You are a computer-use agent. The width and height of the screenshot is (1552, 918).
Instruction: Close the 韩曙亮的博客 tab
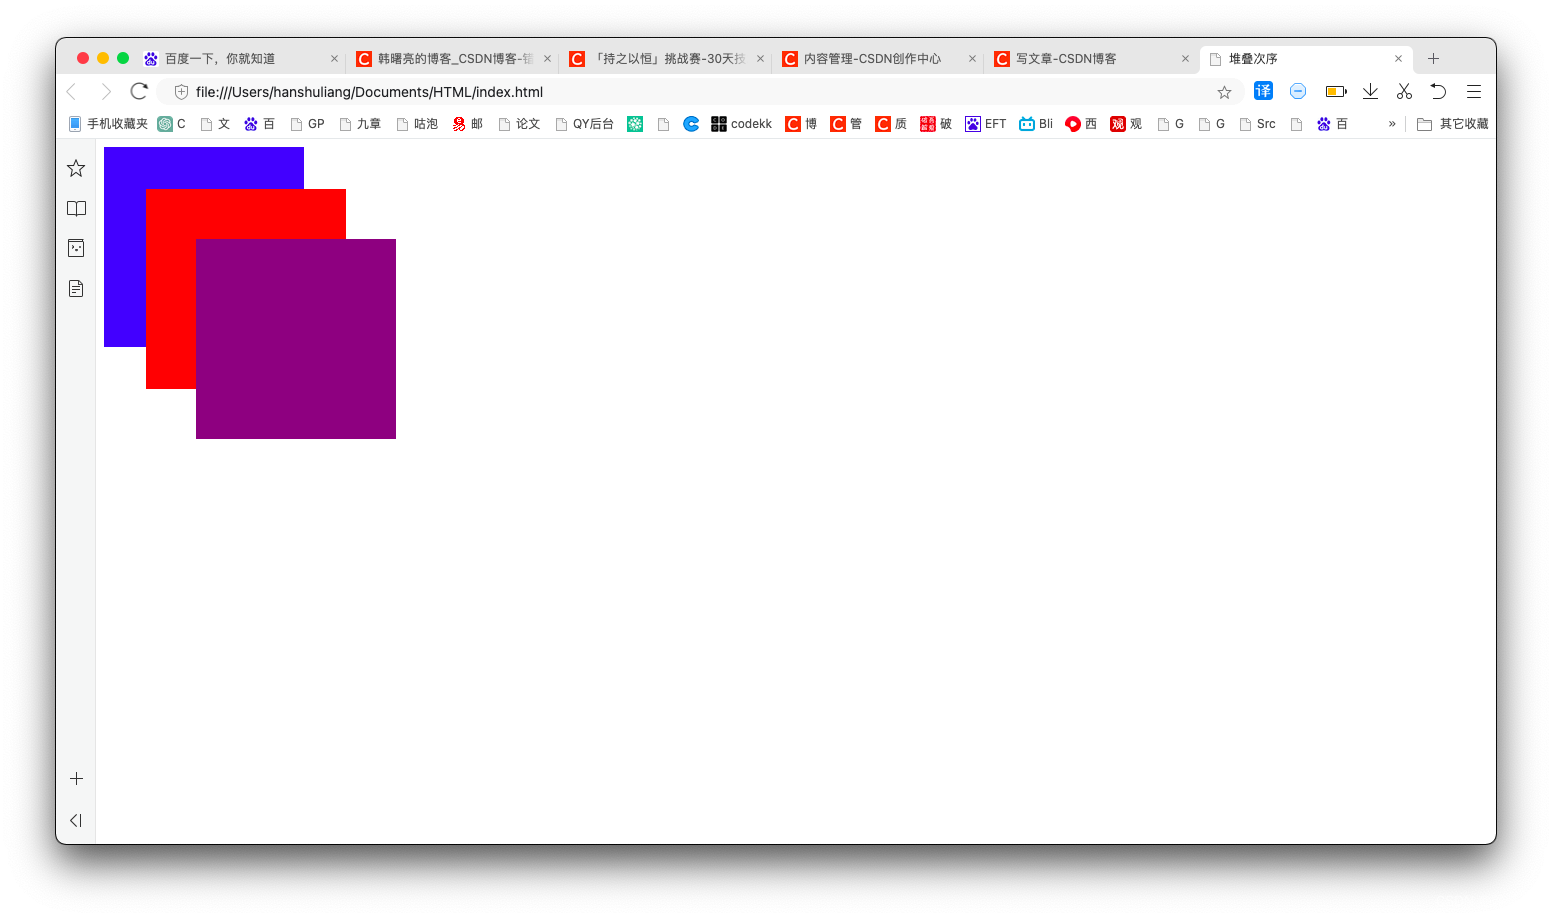point(547,59)
